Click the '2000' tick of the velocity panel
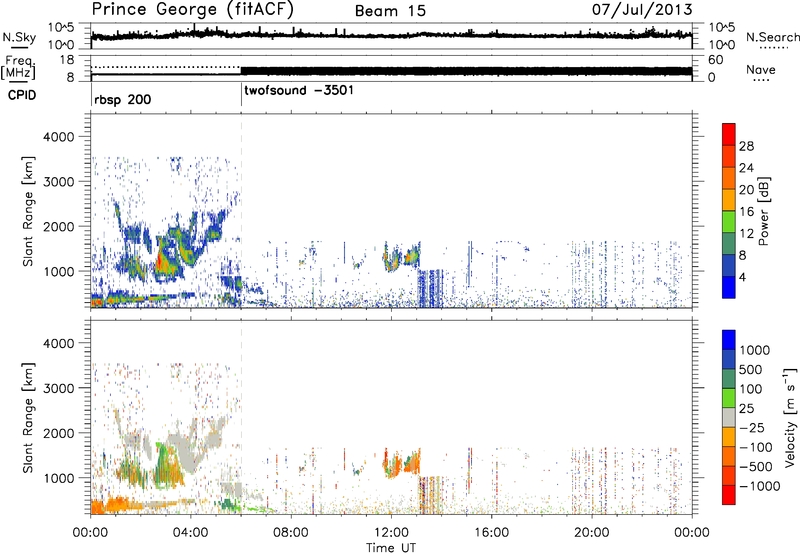 coord(58,433)
